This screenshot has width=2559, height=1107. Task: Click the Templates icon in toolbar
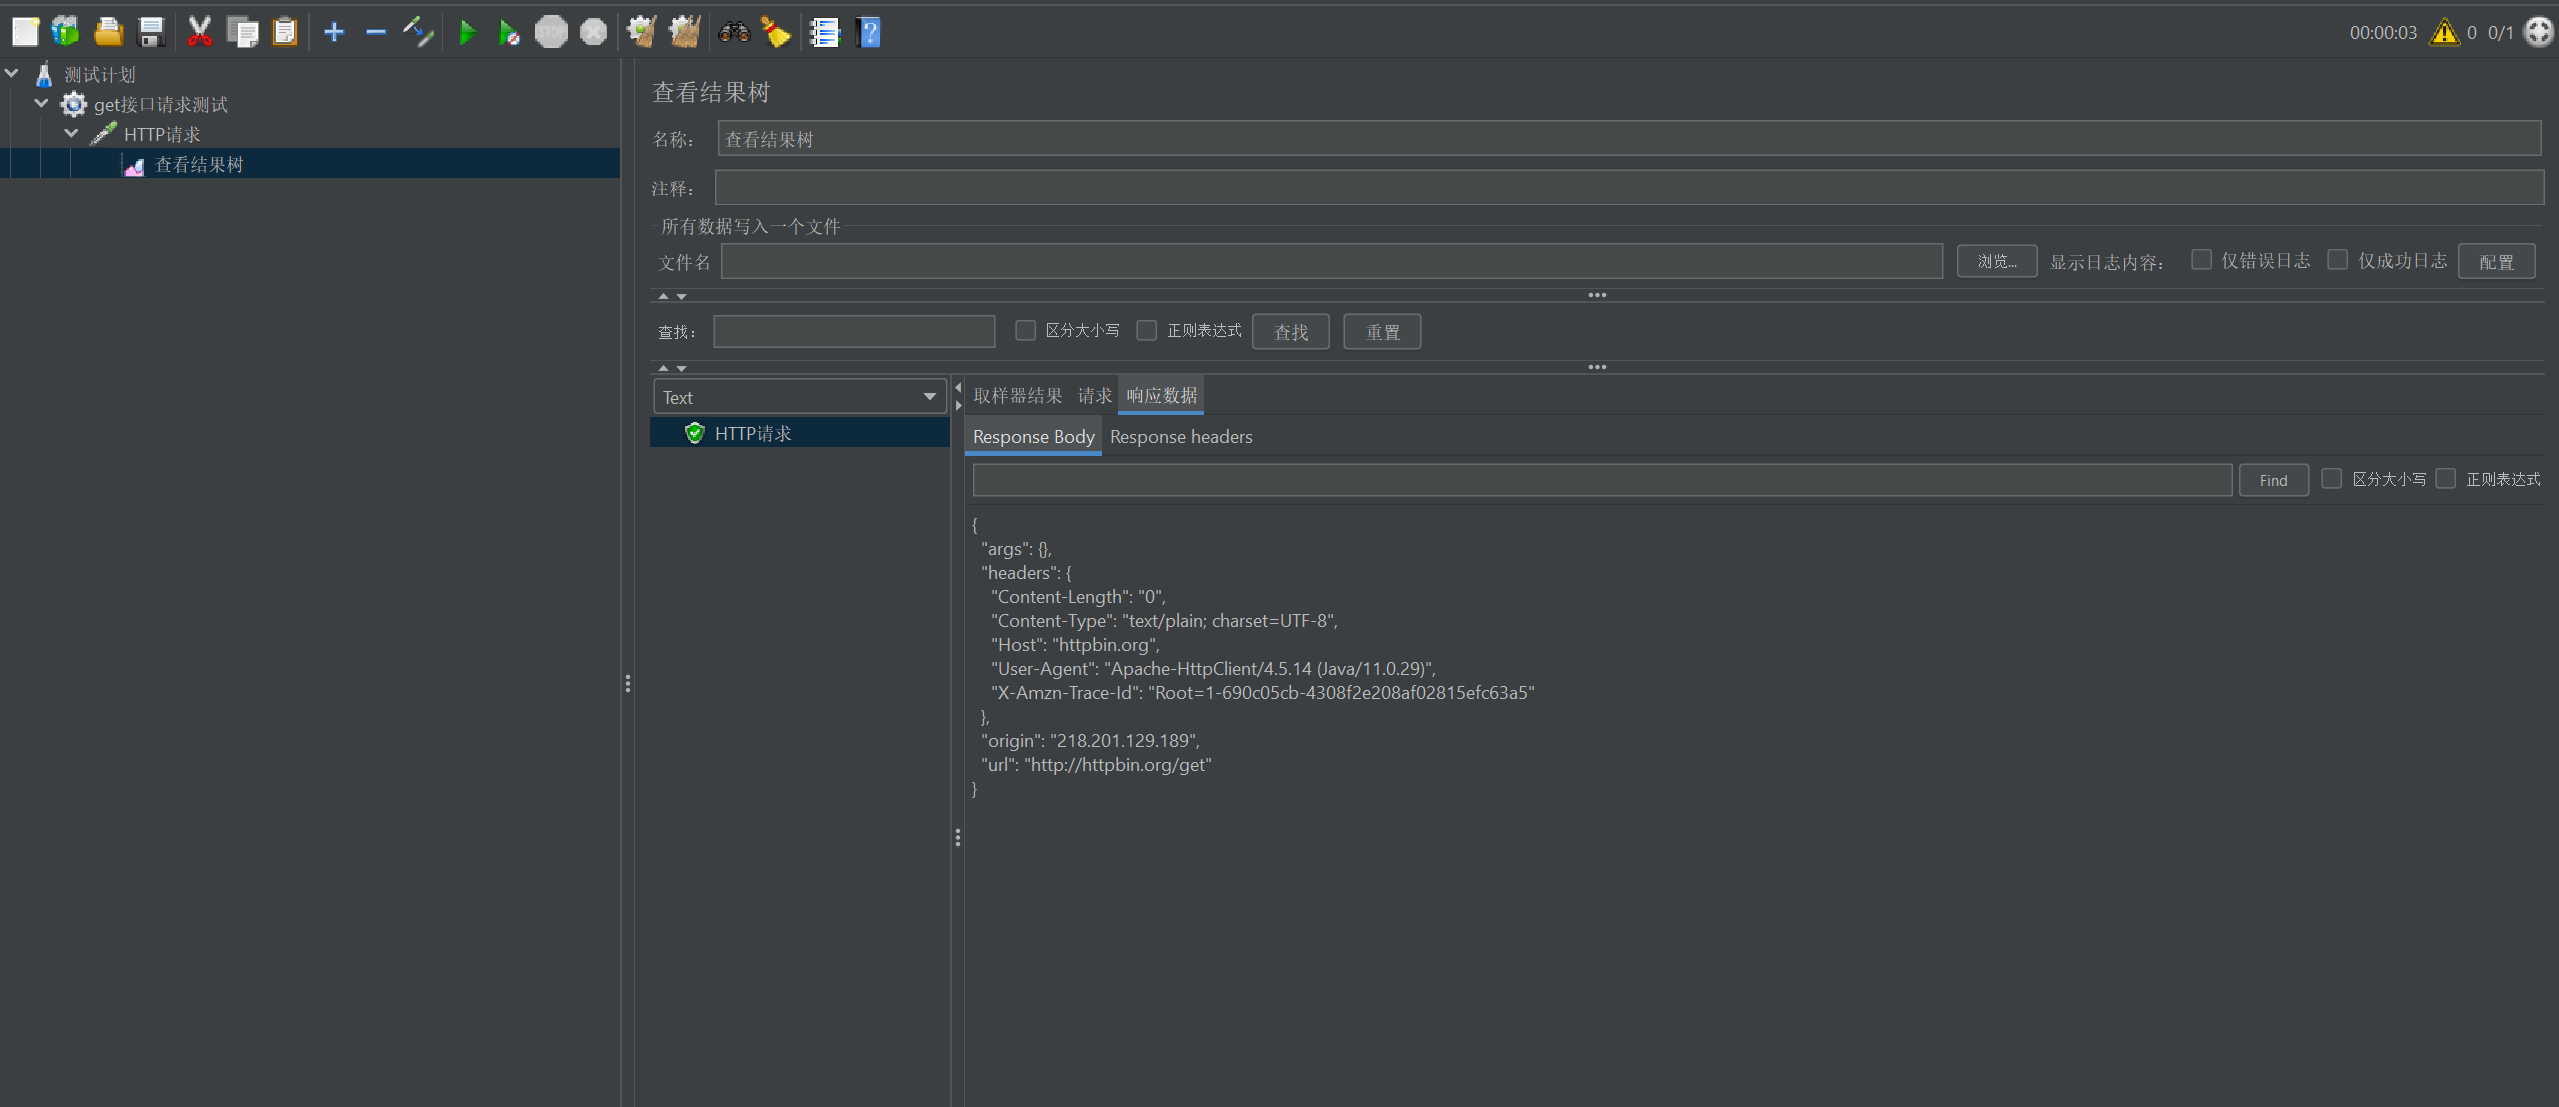(66, 32)
